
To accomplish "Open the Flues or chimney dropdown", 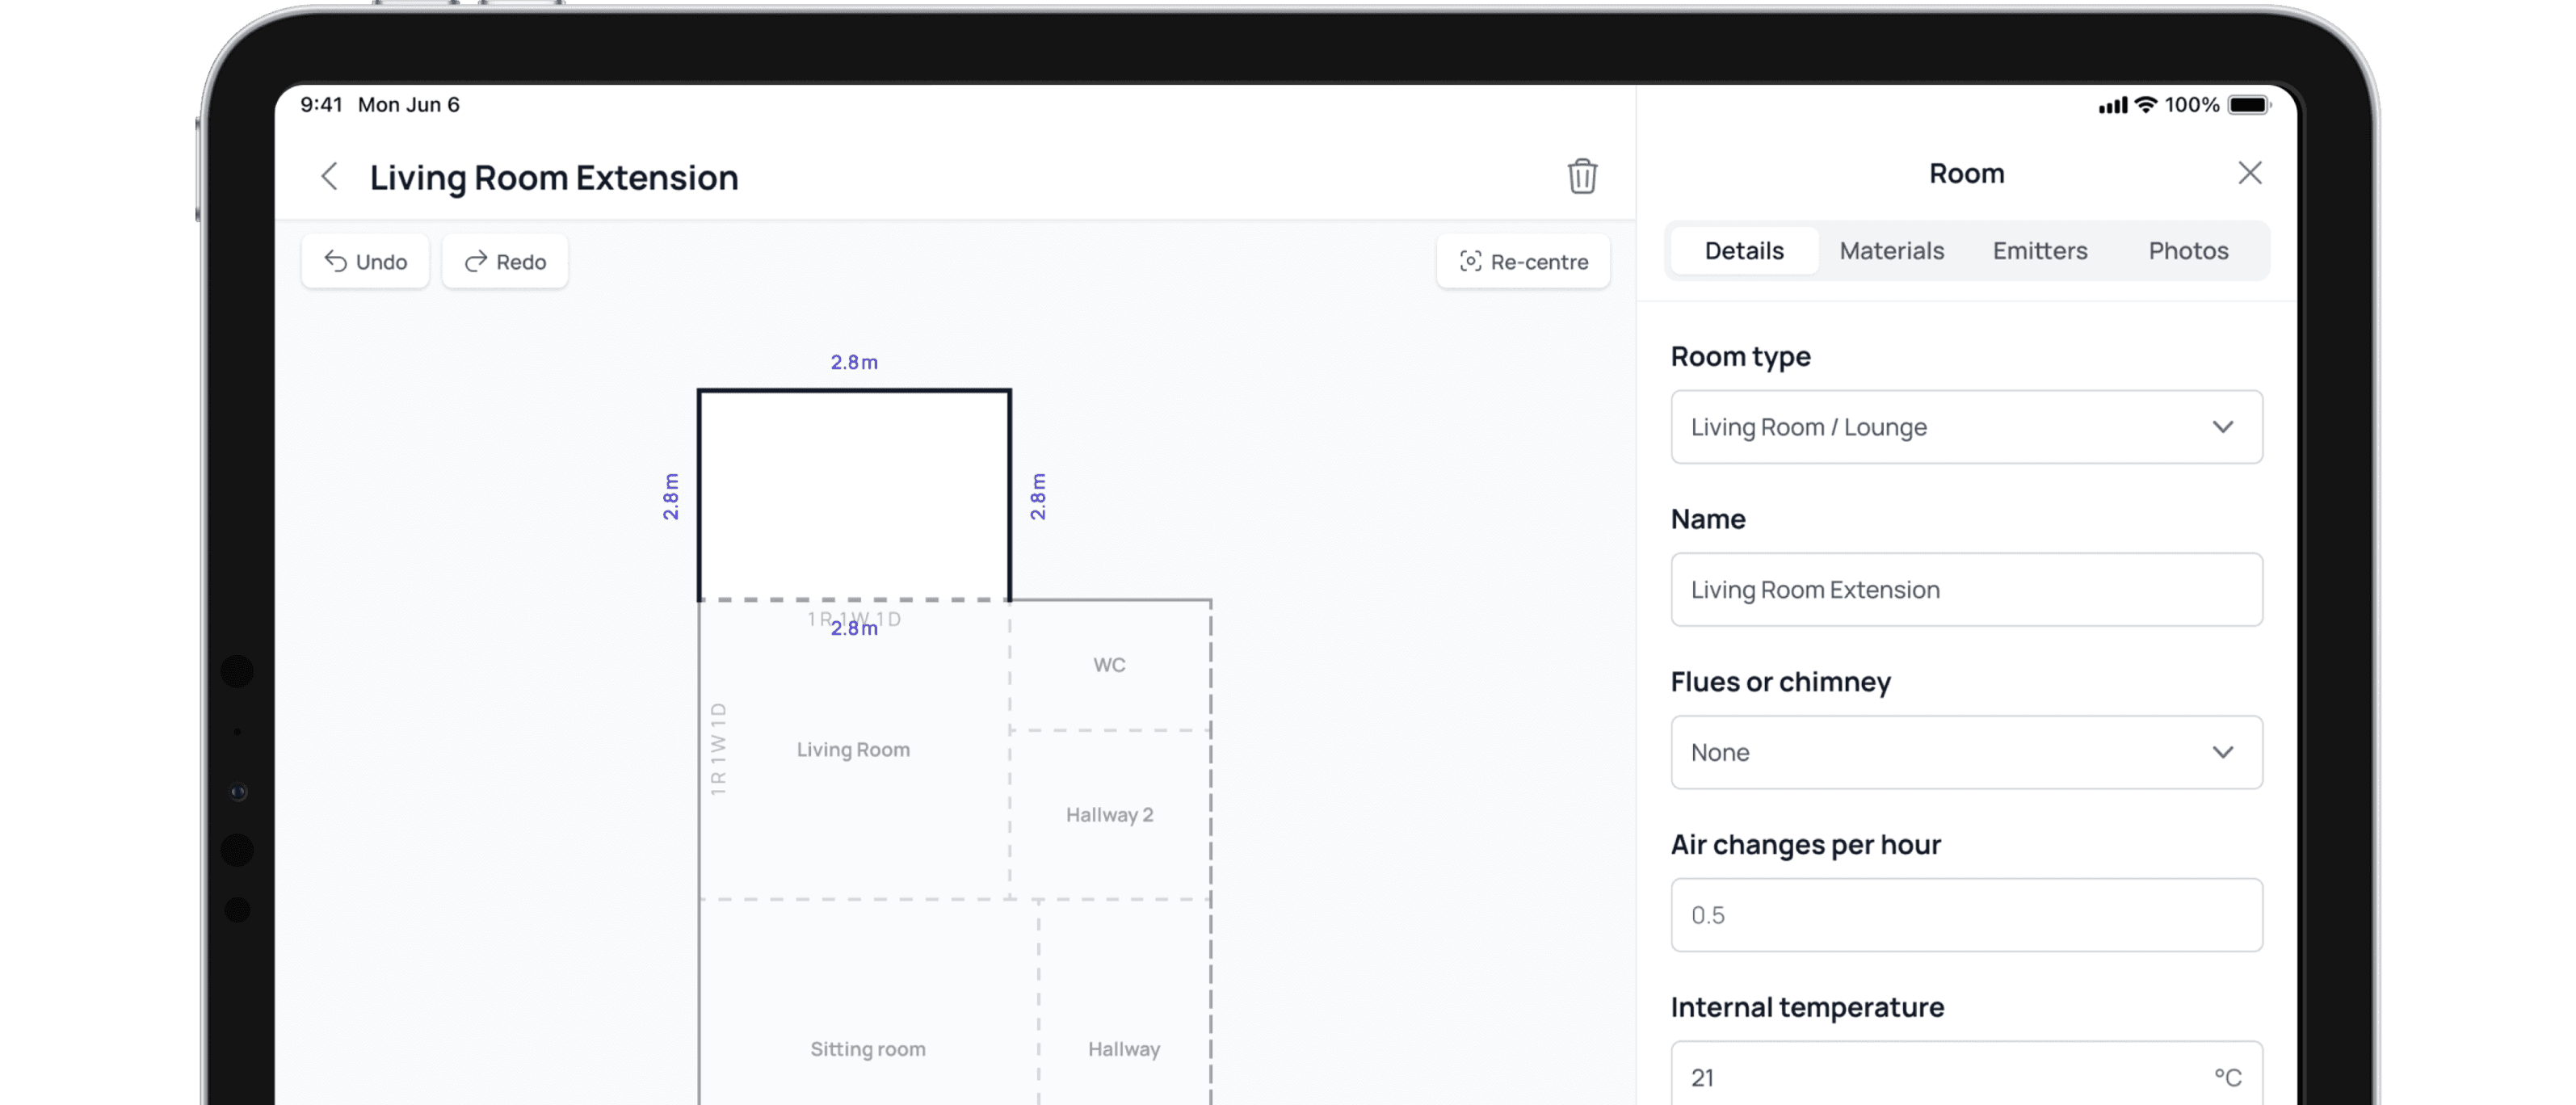I will pyautogui.click(x=1965, y=752).
